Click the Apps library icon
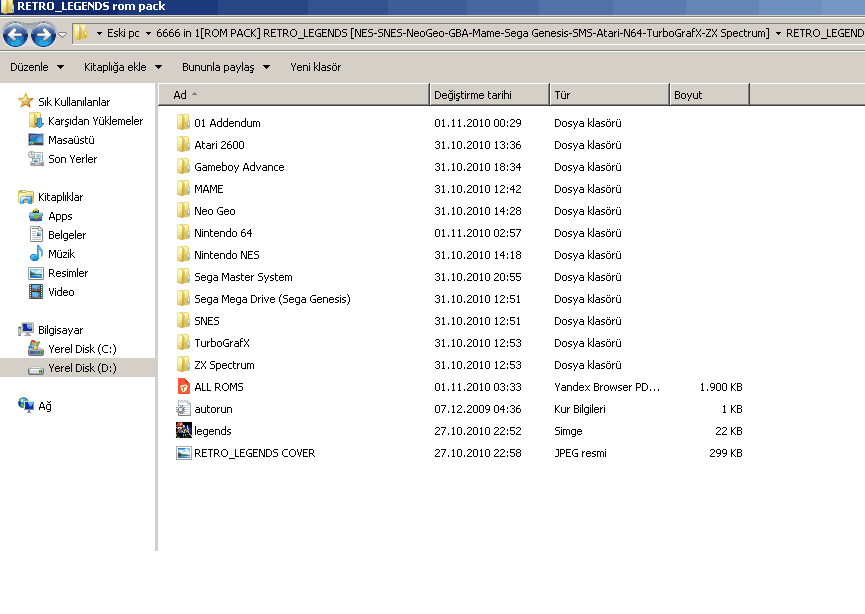865x614 pixels. point(36,216)
